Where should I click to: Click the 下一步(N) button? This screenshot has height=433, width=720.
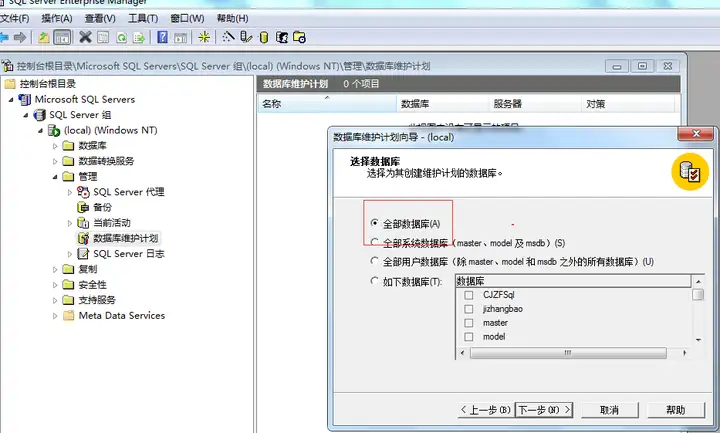pyautogui.click(x=545, y=410)
